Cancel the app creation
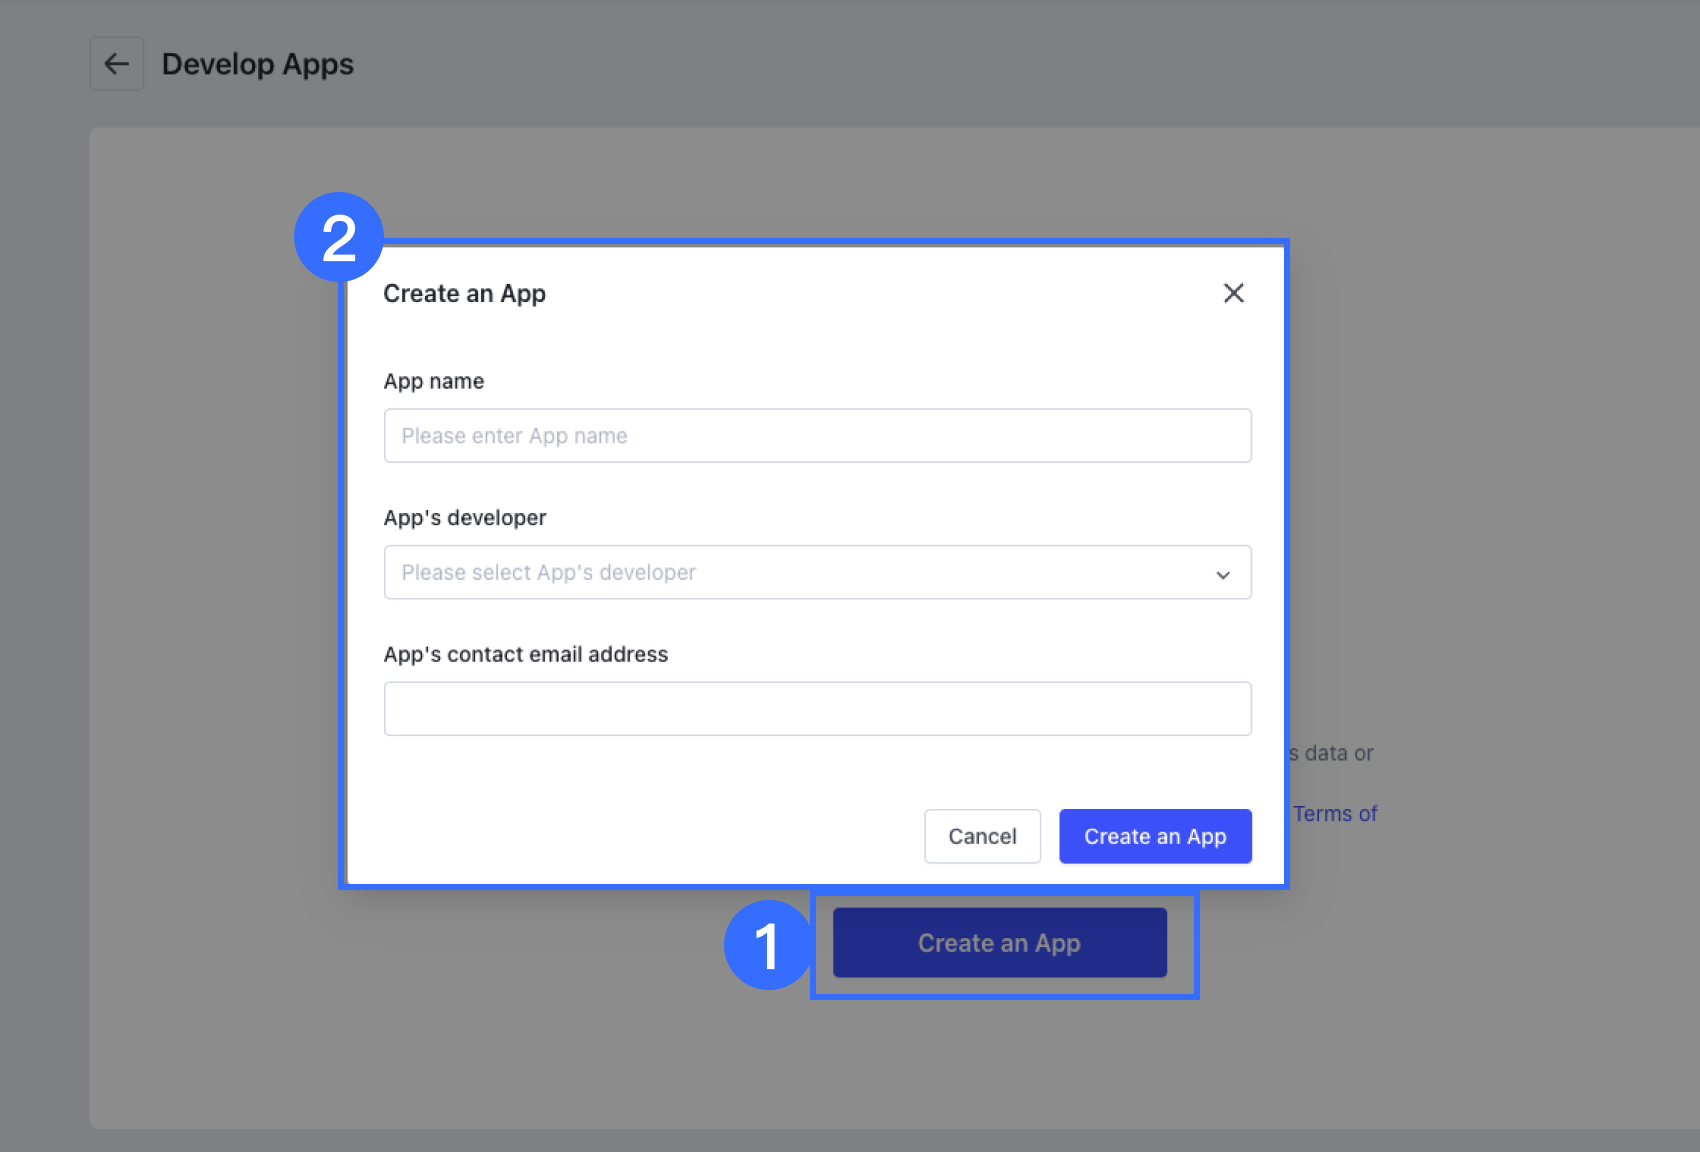 982,836
